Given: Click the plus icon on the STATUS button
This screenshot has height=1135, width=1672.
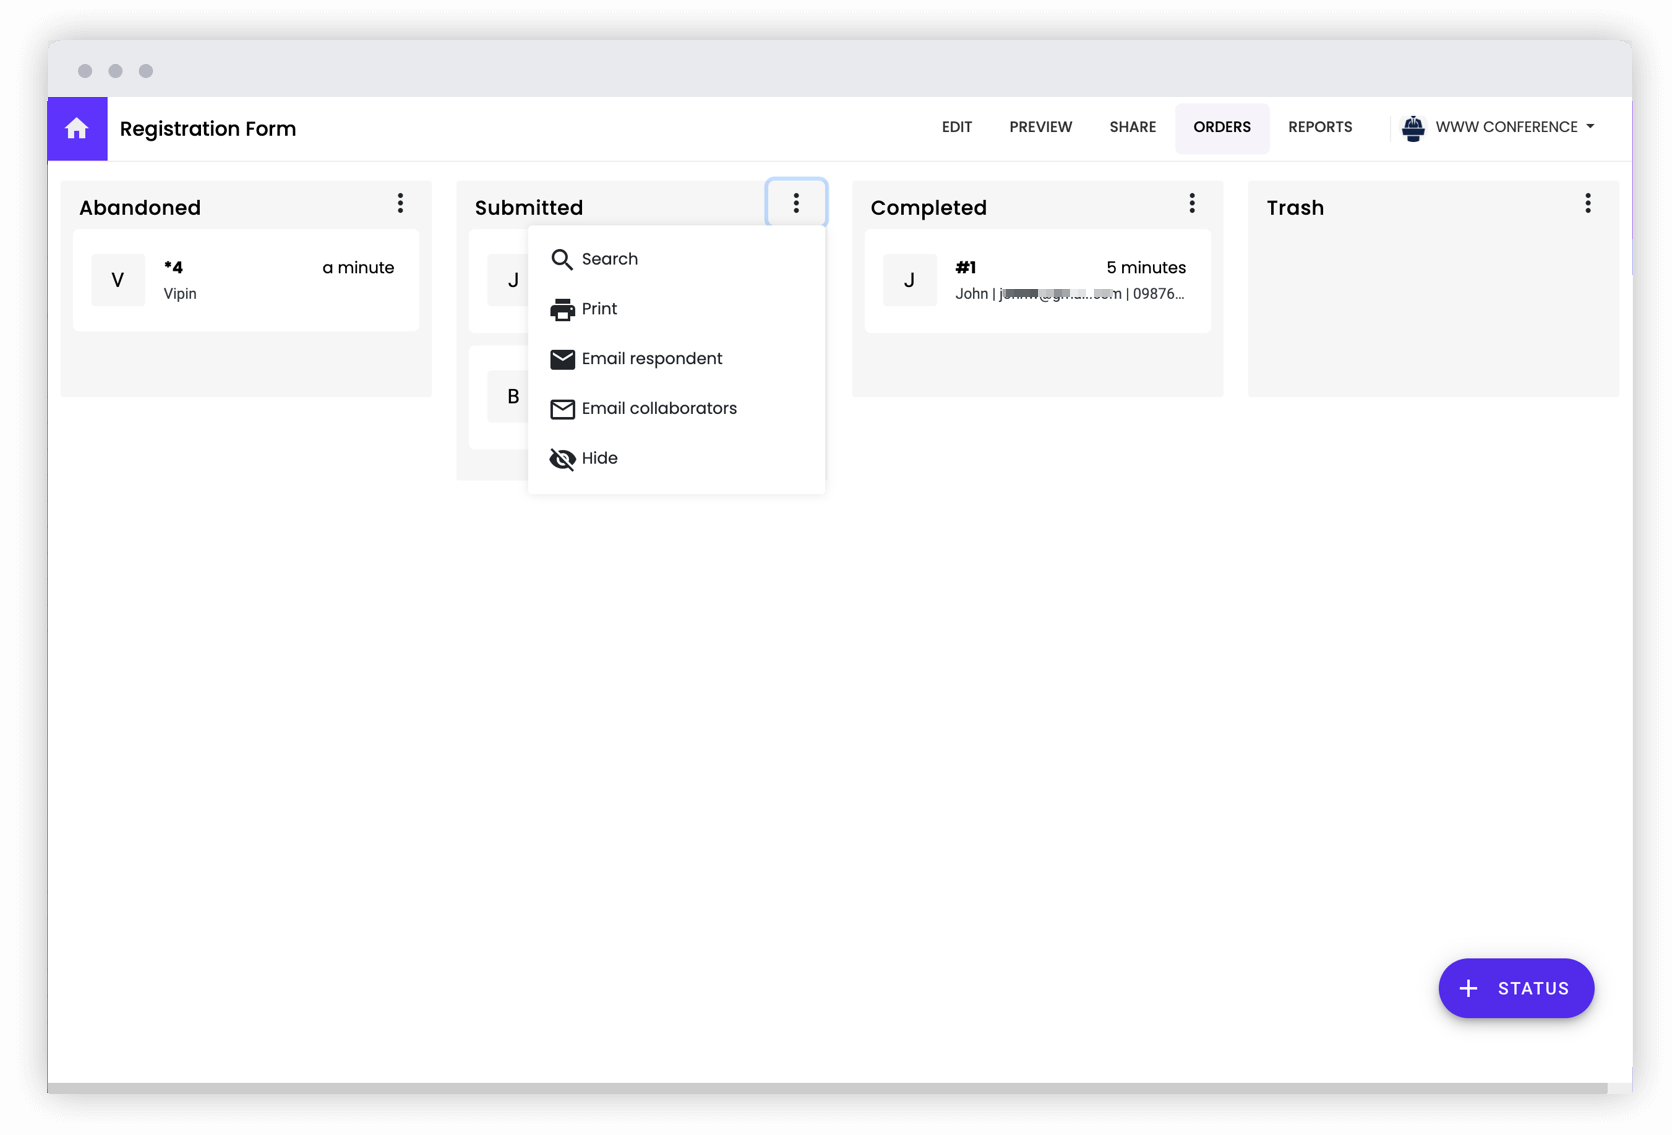Looking at the screenshot, I should pos(1467,988).
